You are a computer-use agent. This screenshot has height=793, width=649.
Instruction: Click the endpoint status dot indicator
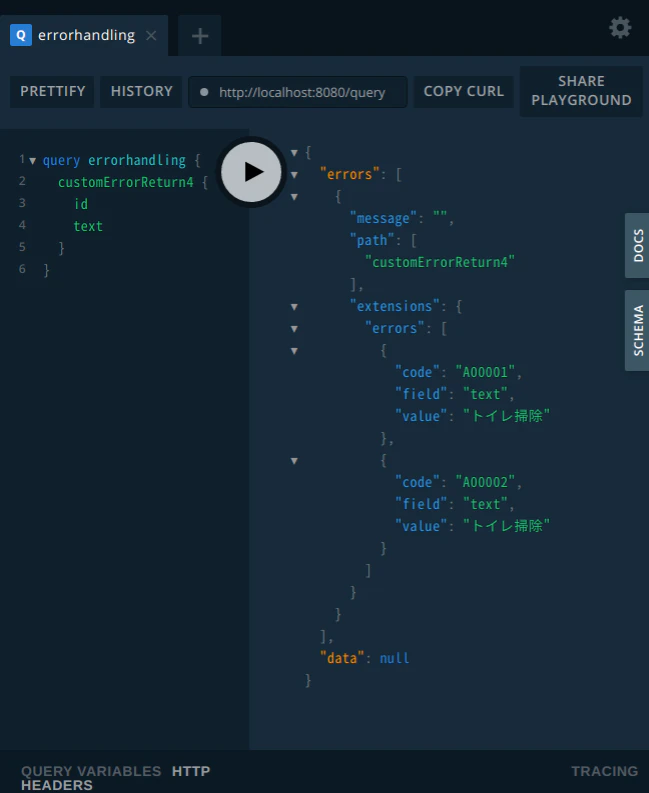204,92
